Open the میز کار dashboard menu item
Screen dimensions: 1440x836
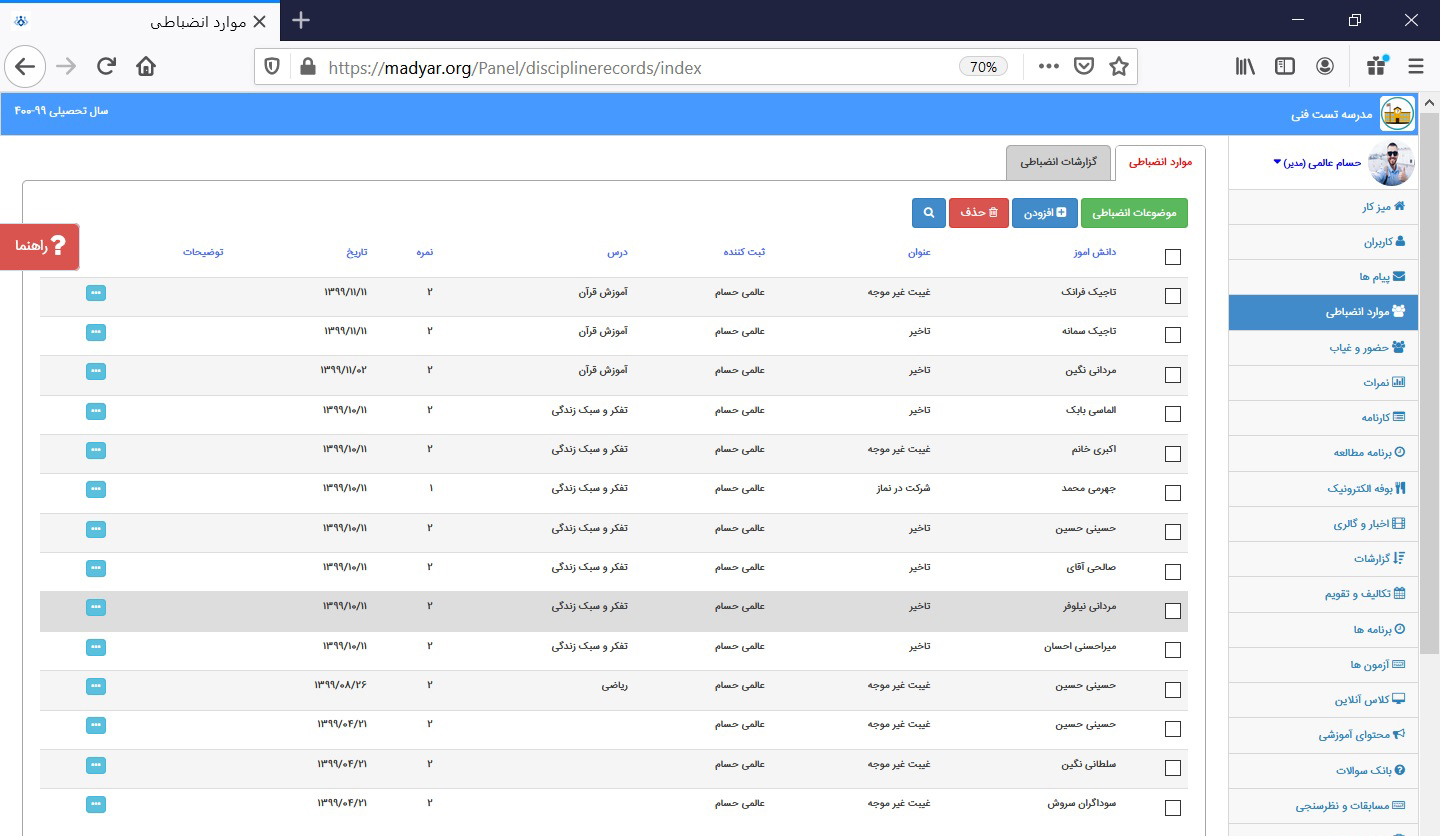(x=1324, y=207)
